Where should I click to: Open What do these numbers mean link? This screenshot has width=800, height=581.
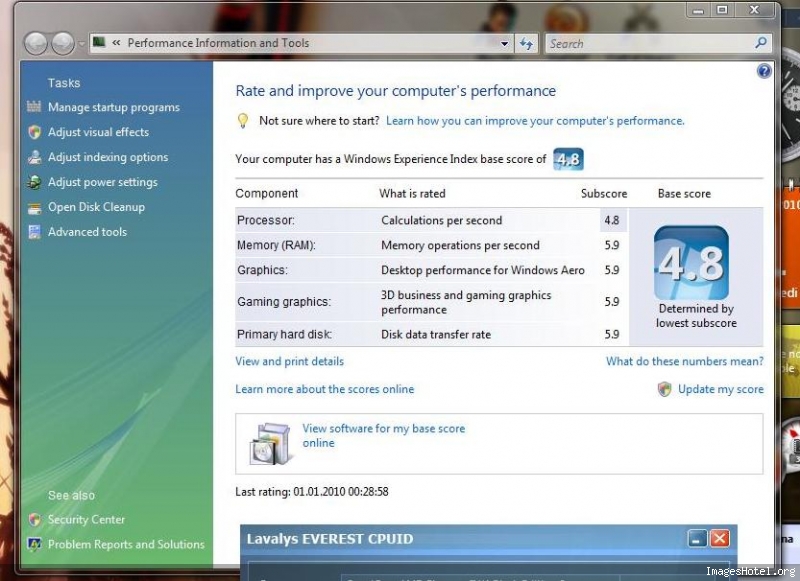coord(685,362)
